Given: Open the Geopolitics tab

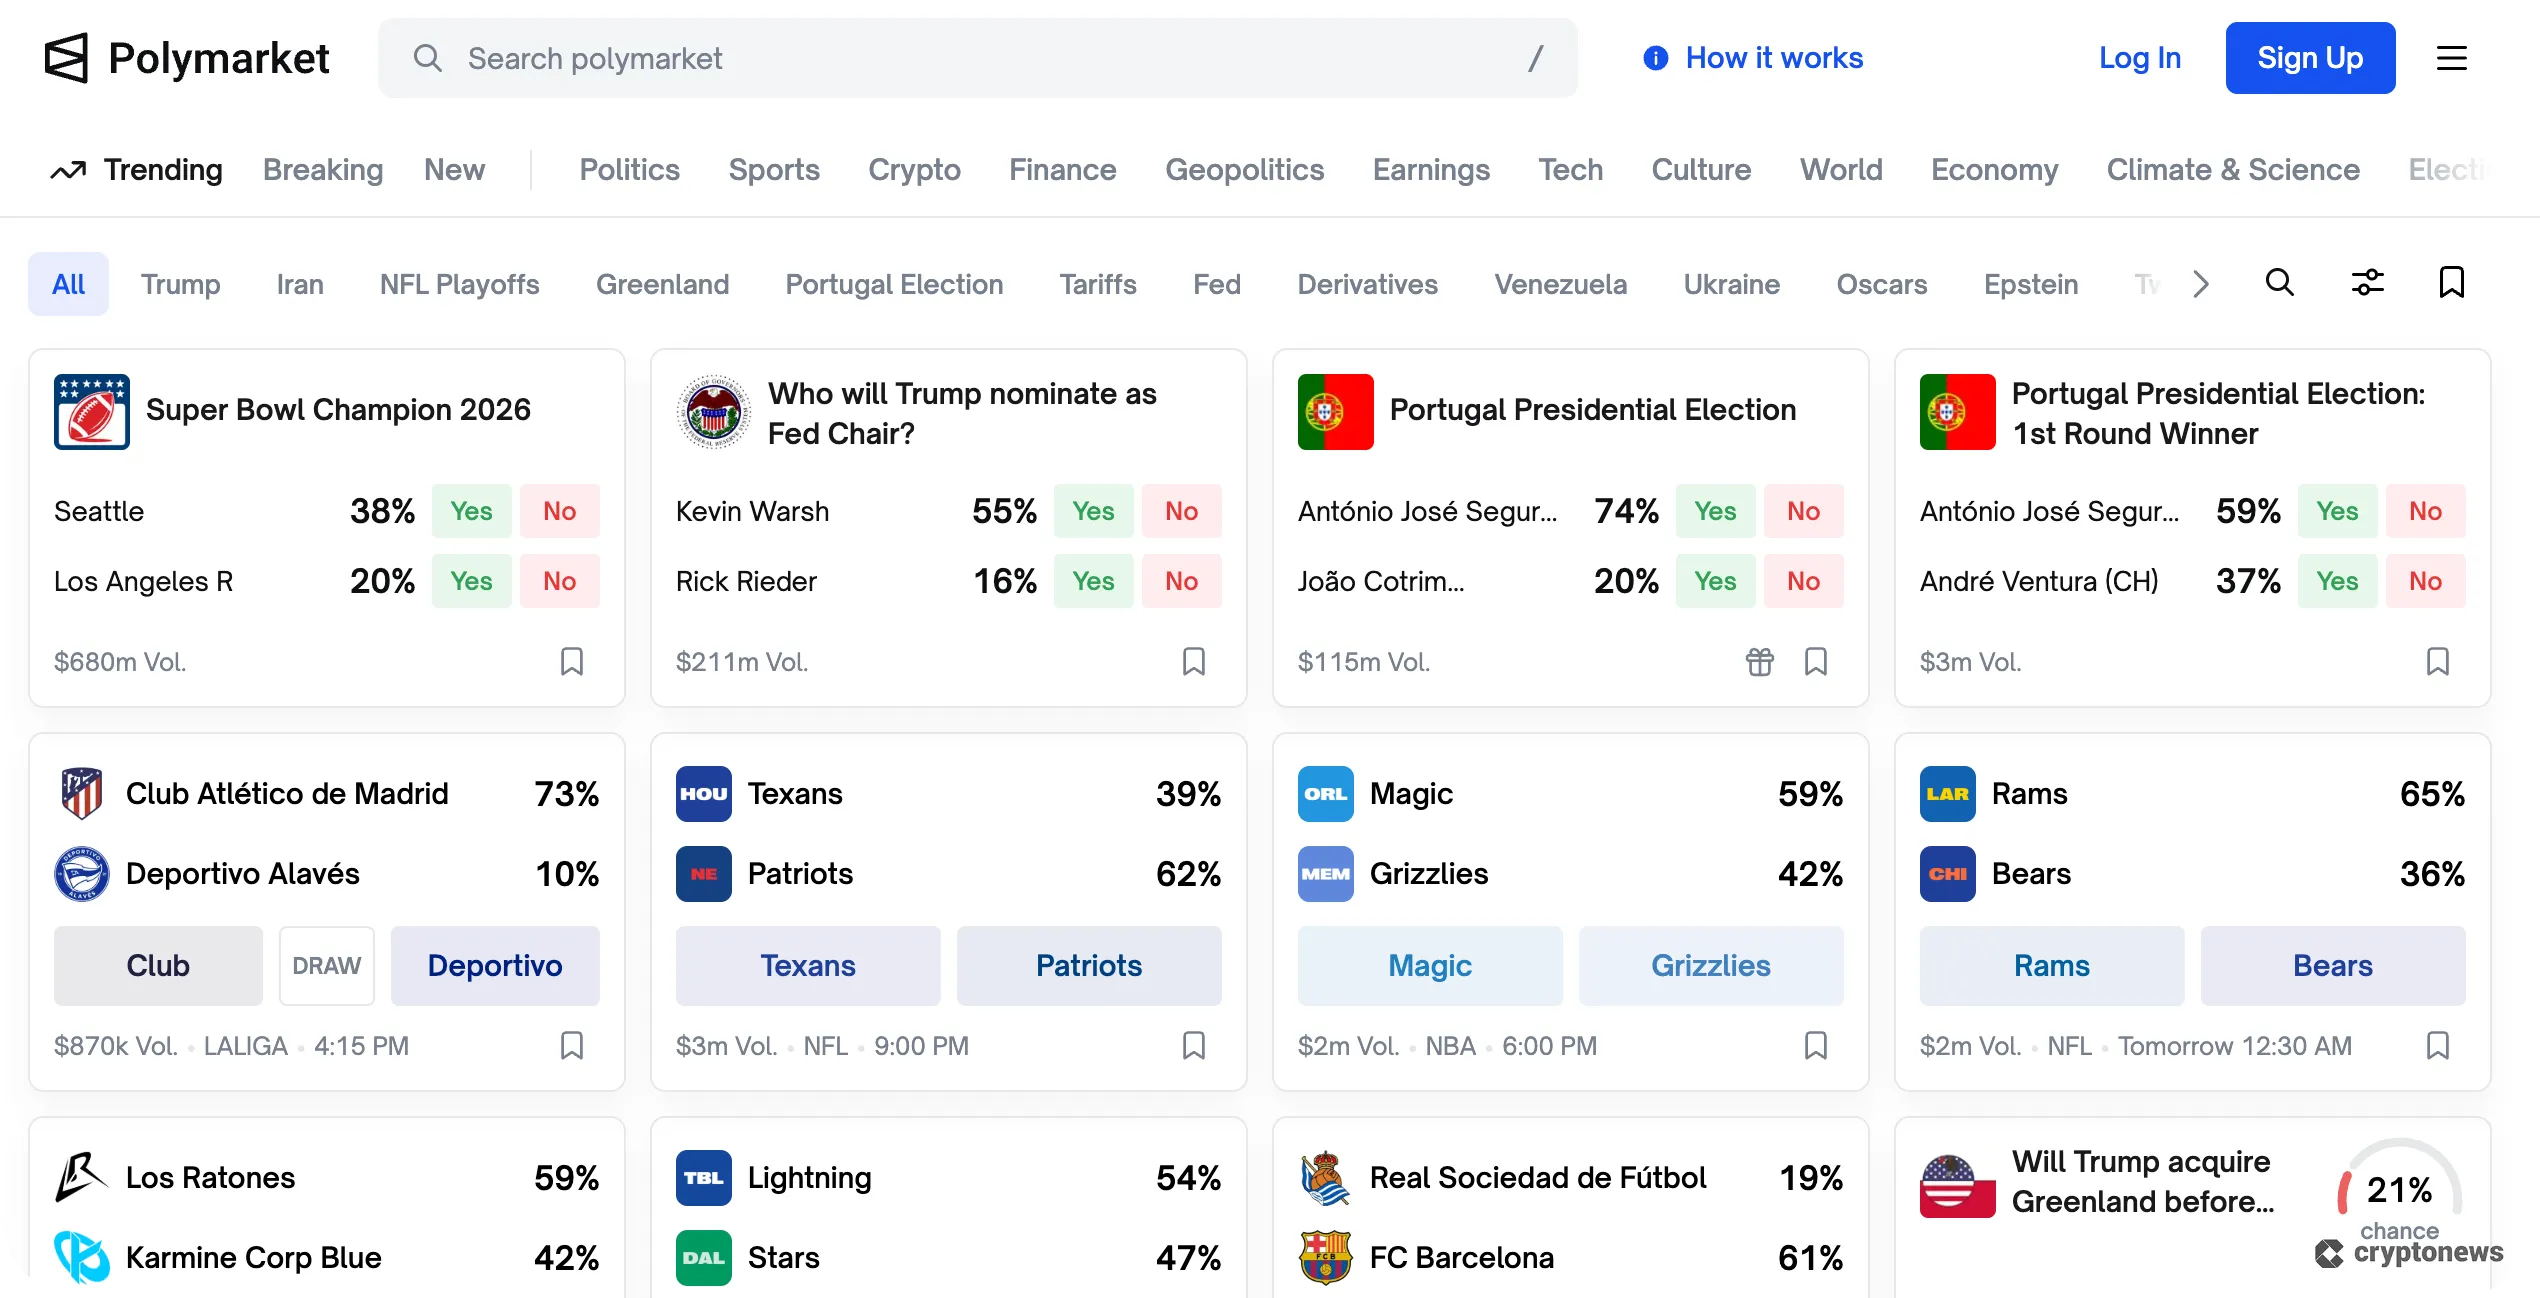Looking at the screenshot, I should 1245,169.
